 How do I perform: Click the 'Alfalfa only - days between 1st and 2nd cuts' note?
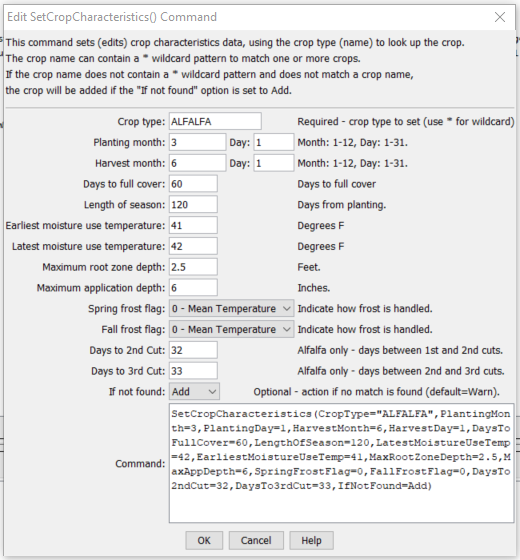(x=400, y=350)
